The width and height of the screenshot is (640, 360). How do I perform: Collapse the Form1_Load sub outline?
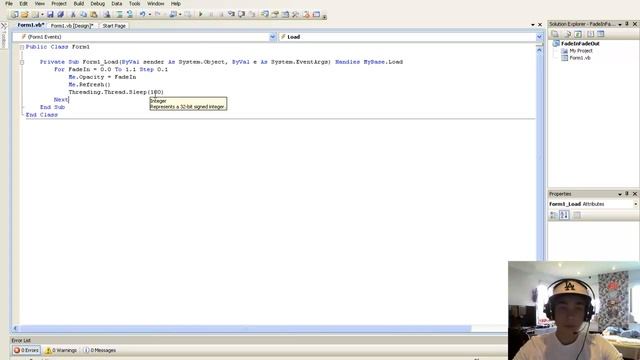point(22,62)
